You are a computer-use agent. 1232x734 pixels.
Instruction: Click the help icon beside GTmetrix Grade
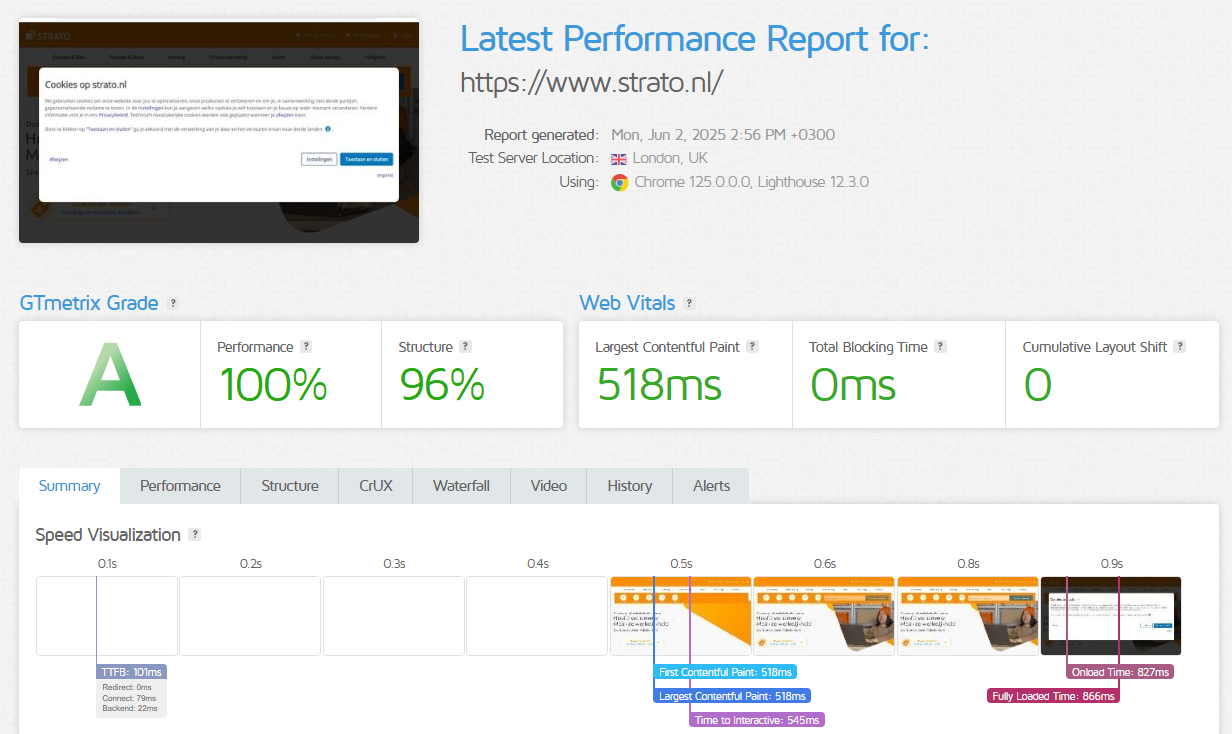(174, 303)
